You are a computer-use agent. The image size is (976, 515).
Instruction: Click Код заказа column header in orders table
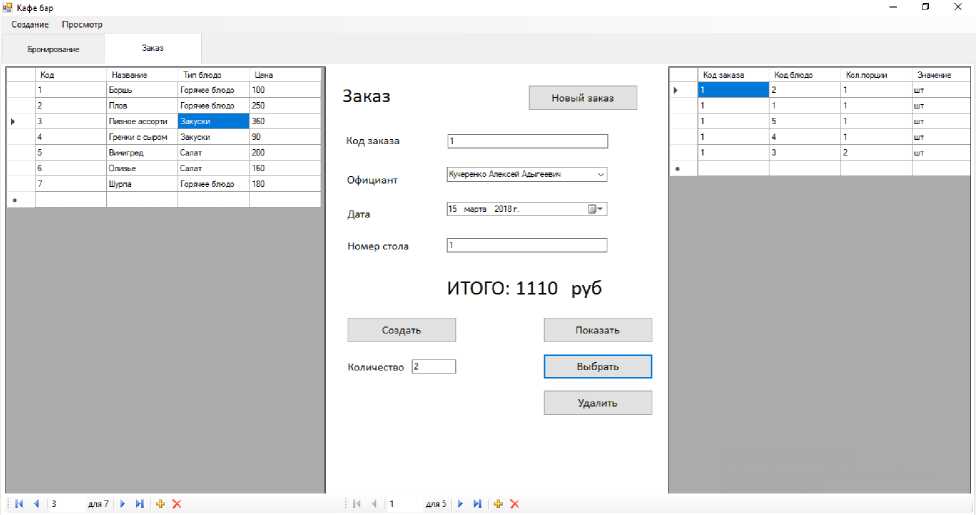(733, 75)
